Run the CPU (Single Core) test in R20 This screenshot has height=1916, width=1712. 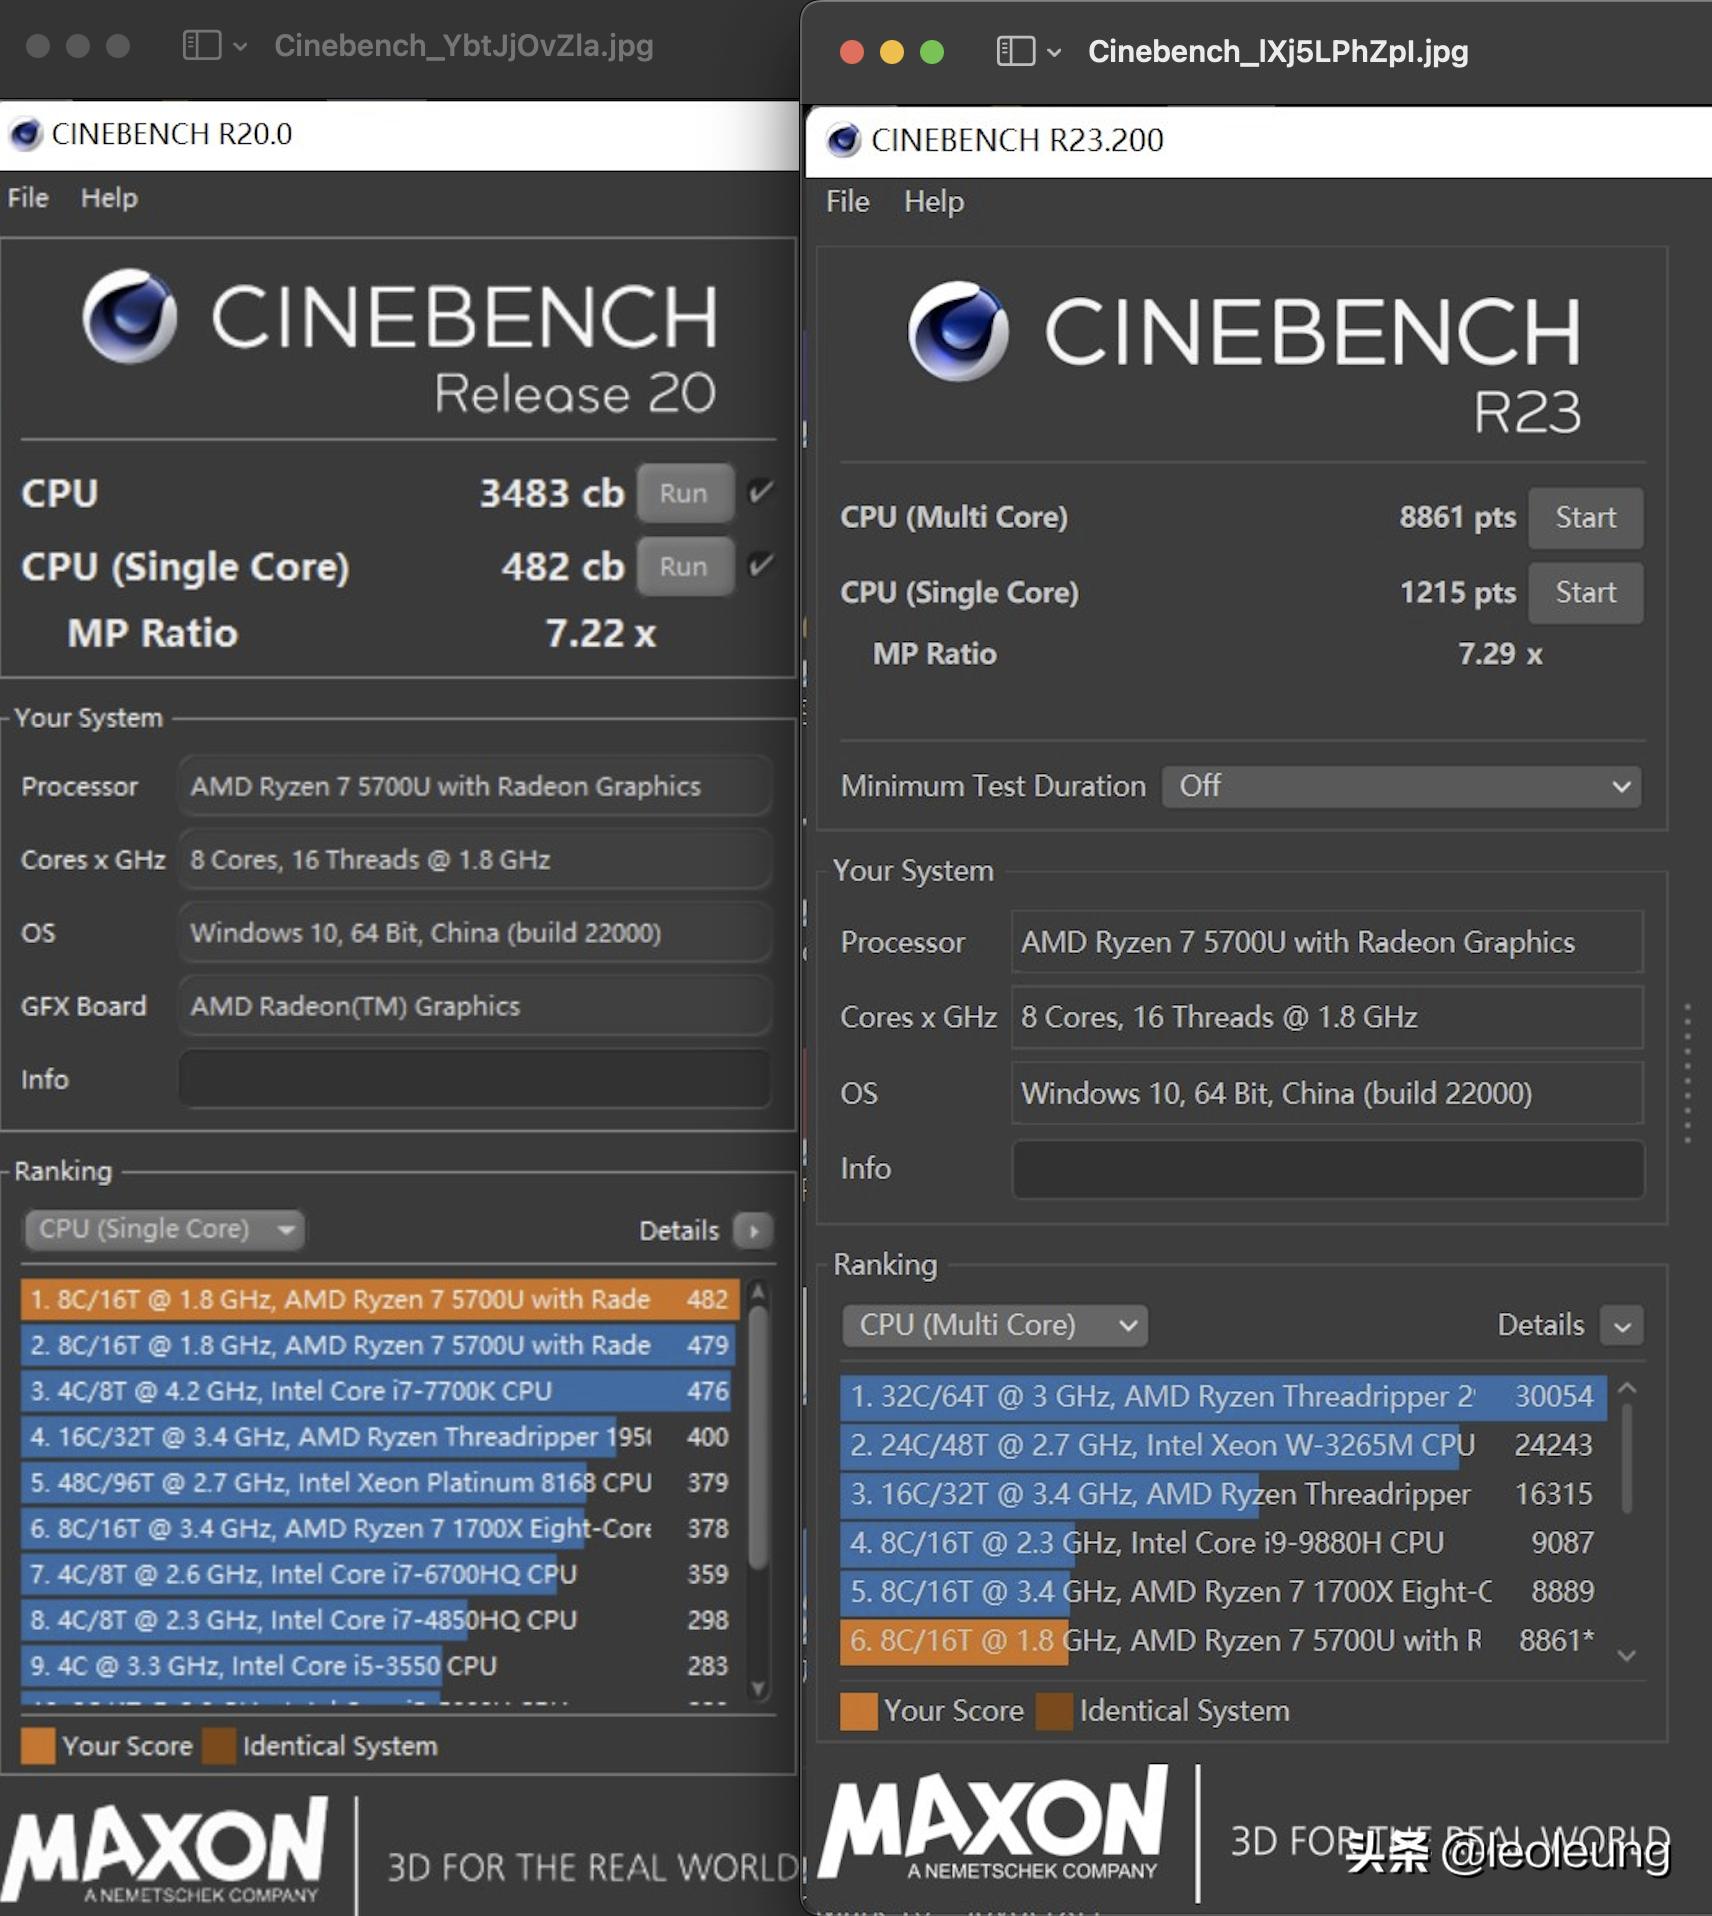coord(684,566)
